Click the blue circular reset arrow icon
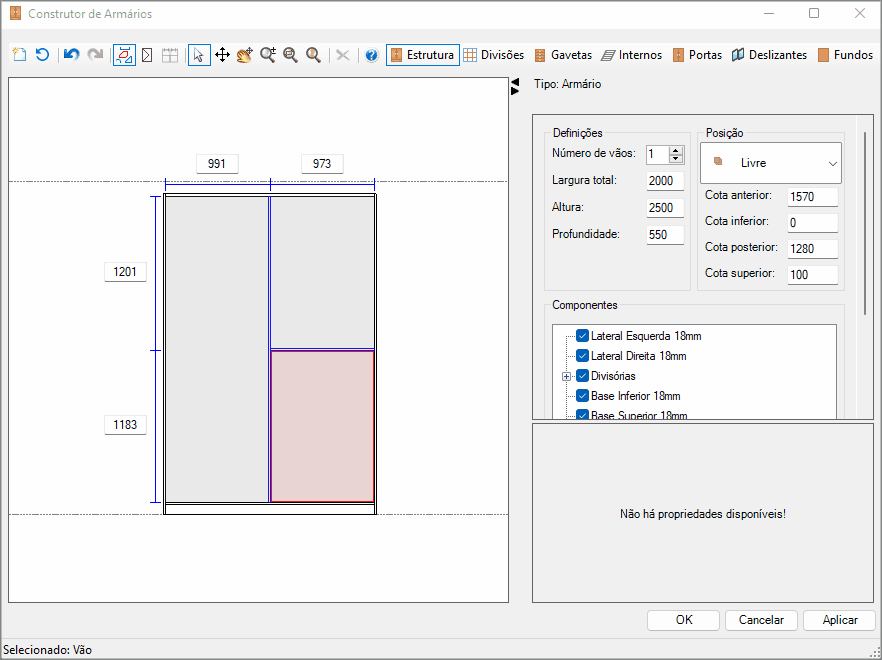882x660 pixels. click(x=42, y=55)
